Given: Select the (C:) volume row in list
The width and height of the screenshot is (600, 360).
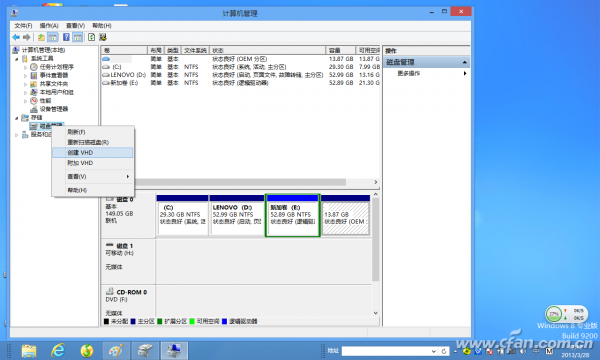Looking at the screenshot, I should point(240,67).
